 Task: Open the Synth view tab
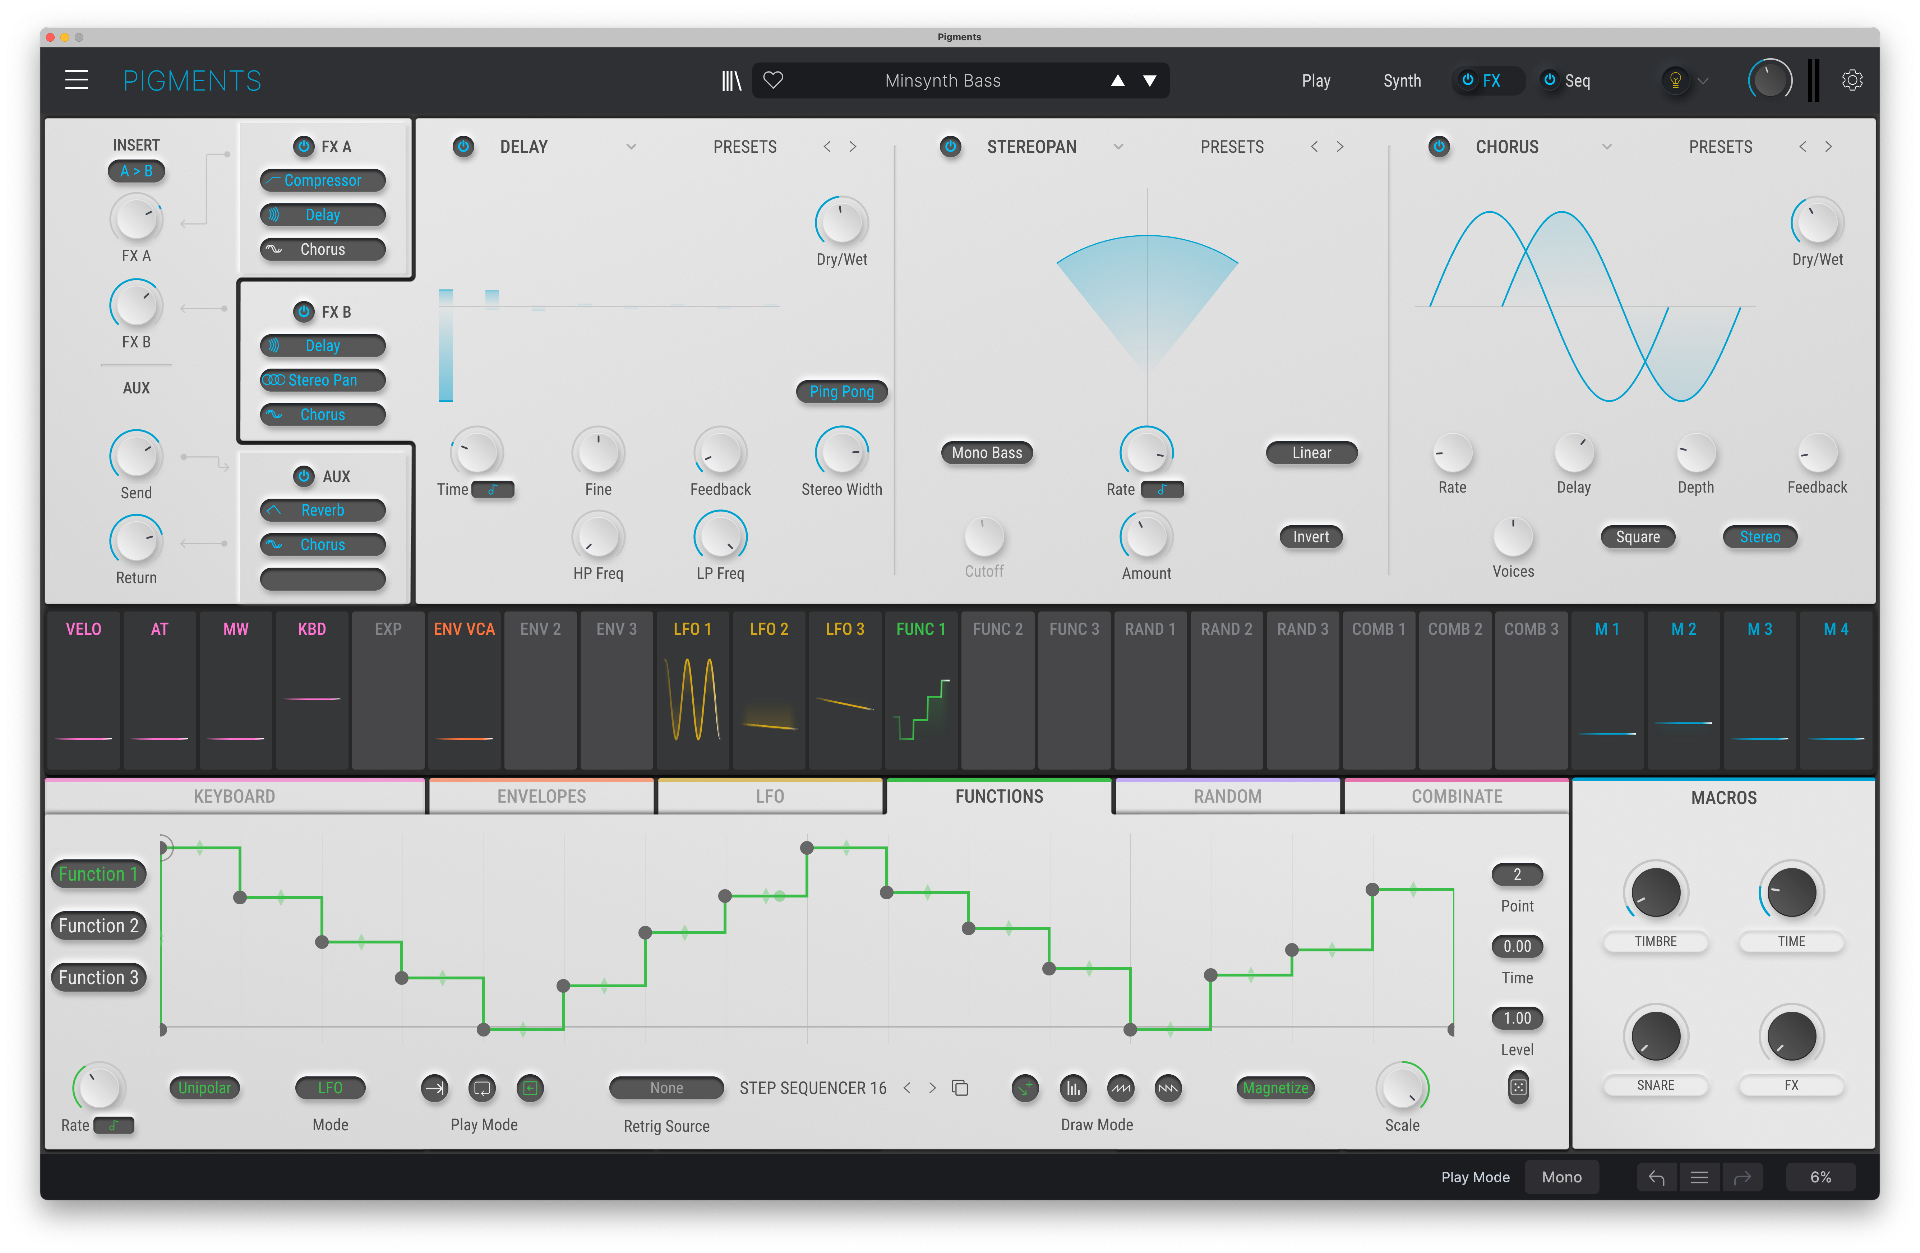1402,81
